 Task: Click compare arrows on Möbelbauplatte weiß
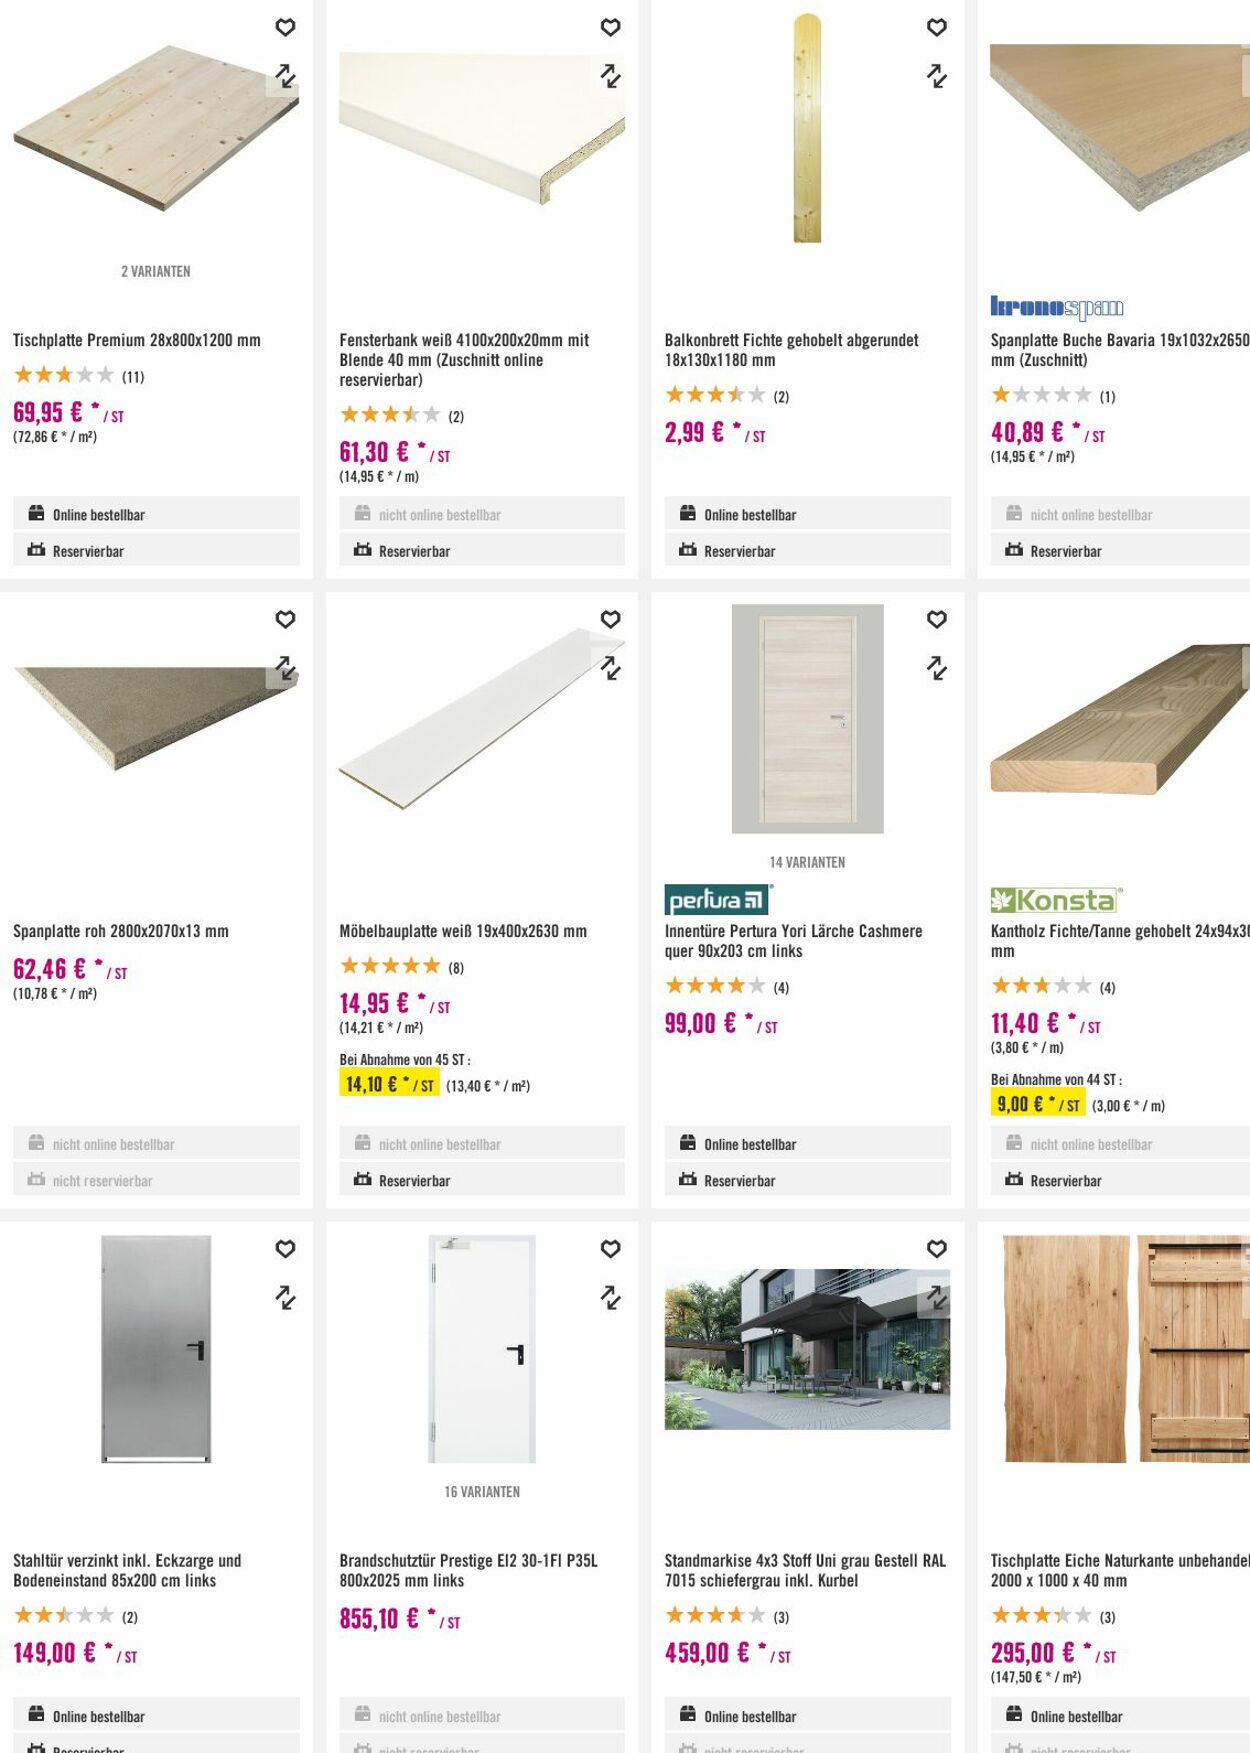click(610, 668)
